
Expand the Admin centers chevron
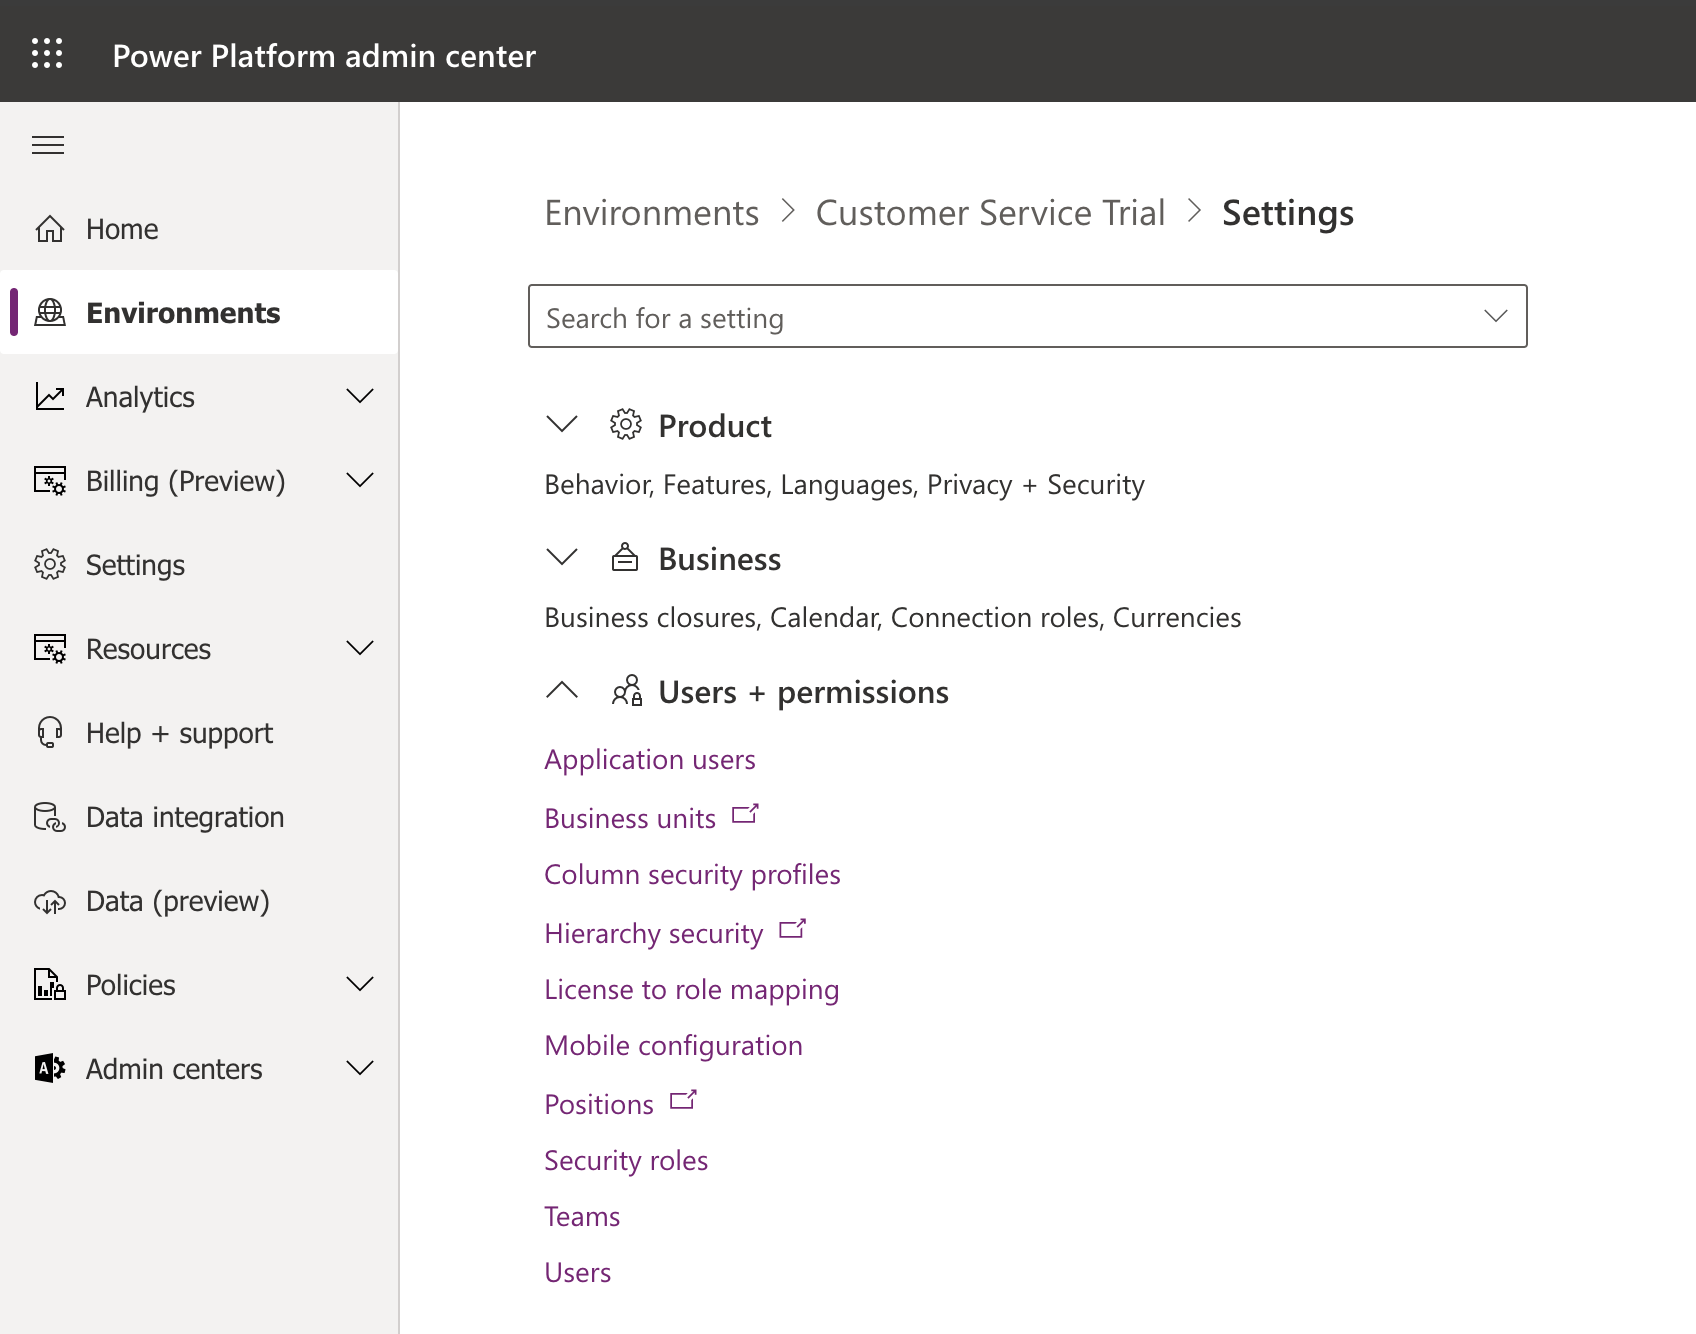[360, 1068]
